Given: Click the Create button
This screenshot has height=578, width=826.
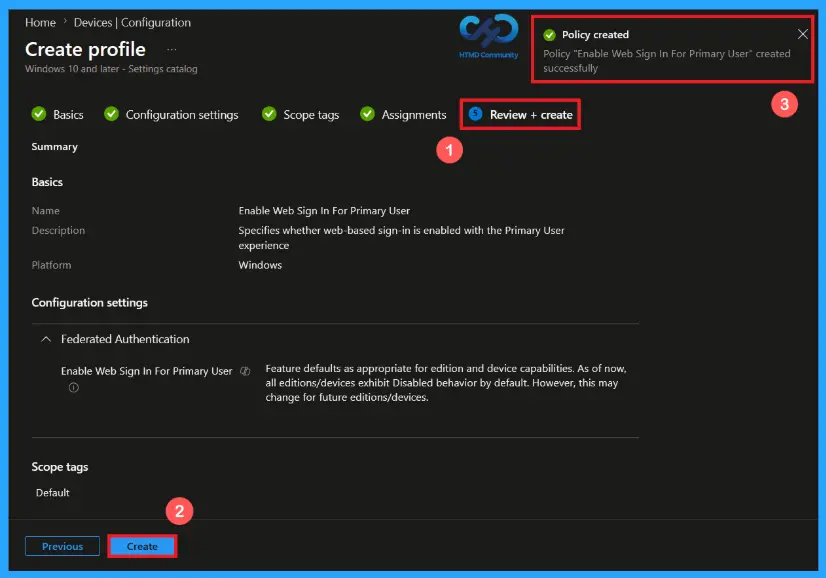Looking at the screenshot, I should tap(142, 546).
